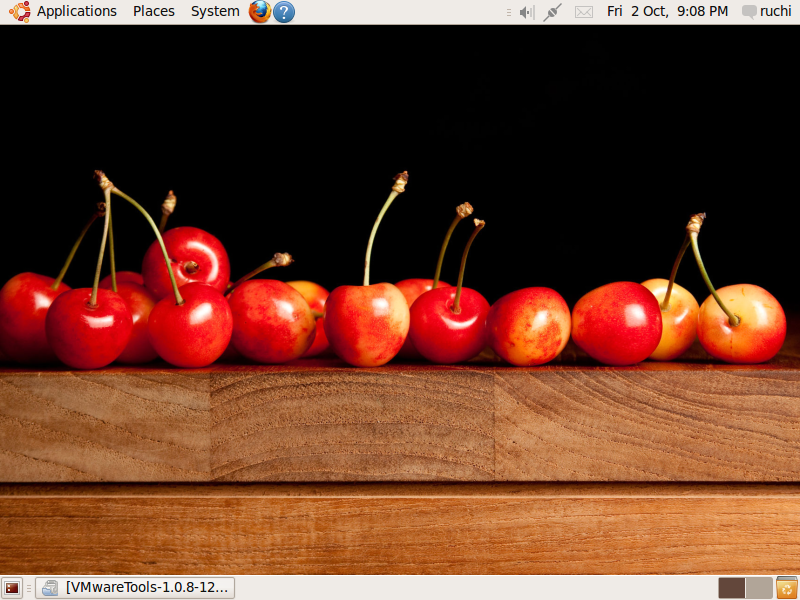Screen dimensions: 800x600
Task: Click the network connection plug icon
Action: [x=553, y=12]
